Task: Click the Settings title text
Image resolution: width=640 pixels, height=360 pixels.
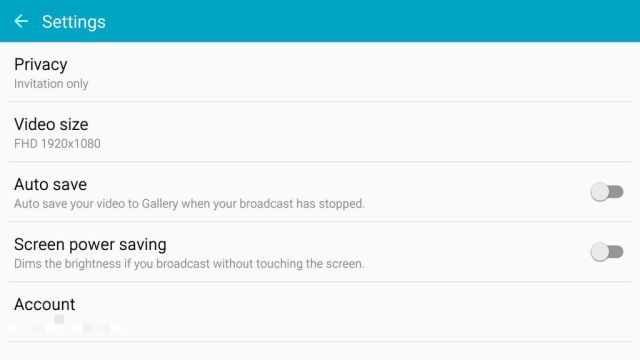Action: click(x=73, y=22)
